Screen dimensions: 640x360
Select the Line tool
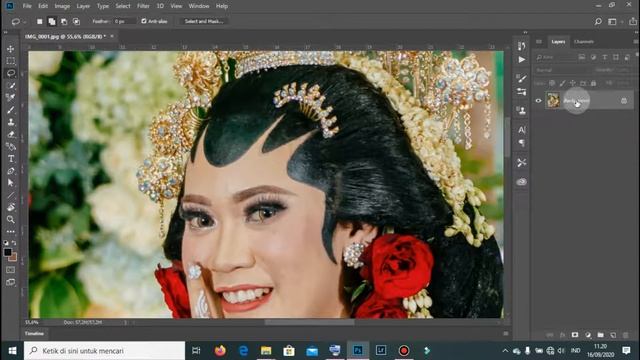11,195
